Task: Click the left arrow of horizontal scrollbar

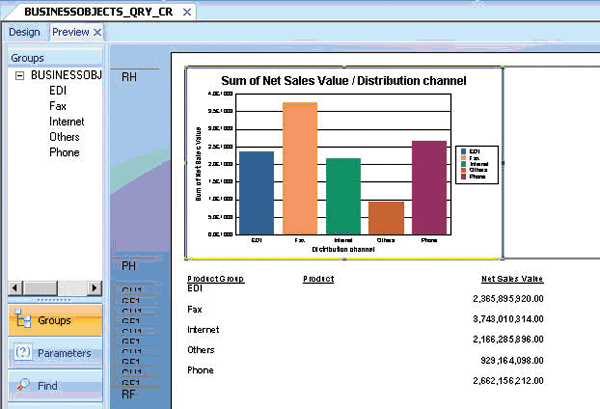Action: point(13,288)
